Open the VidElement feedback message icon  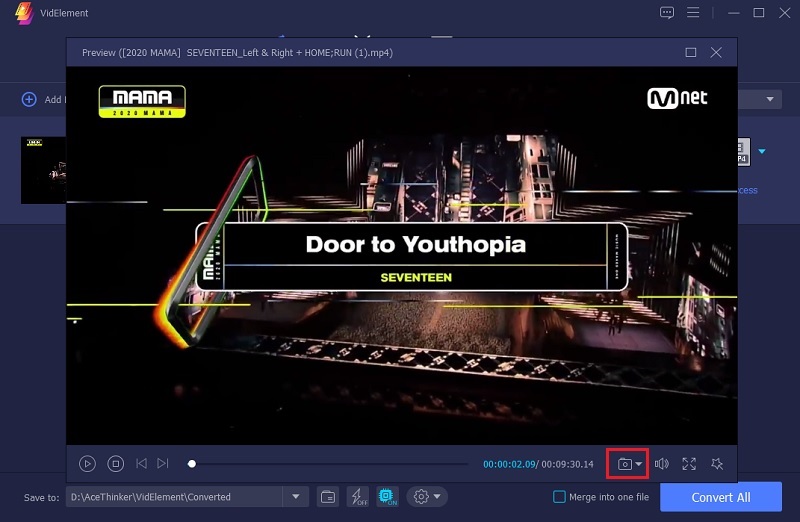click(x=667, y=12)
